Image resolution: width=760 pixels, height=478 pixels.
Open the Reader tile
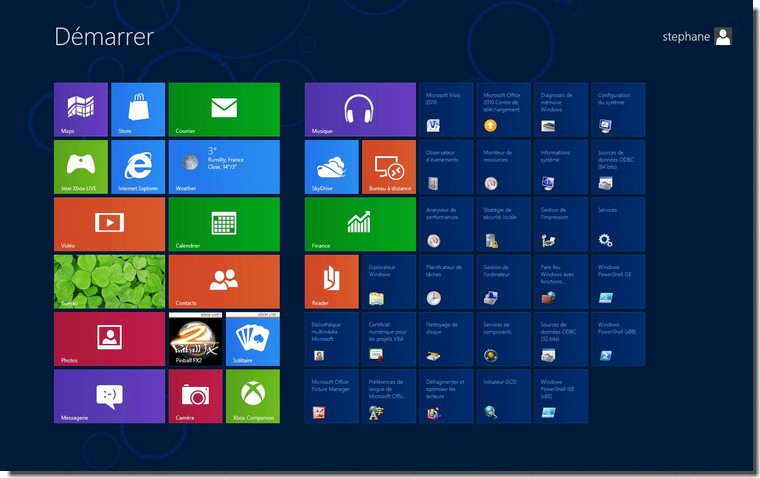332,282
